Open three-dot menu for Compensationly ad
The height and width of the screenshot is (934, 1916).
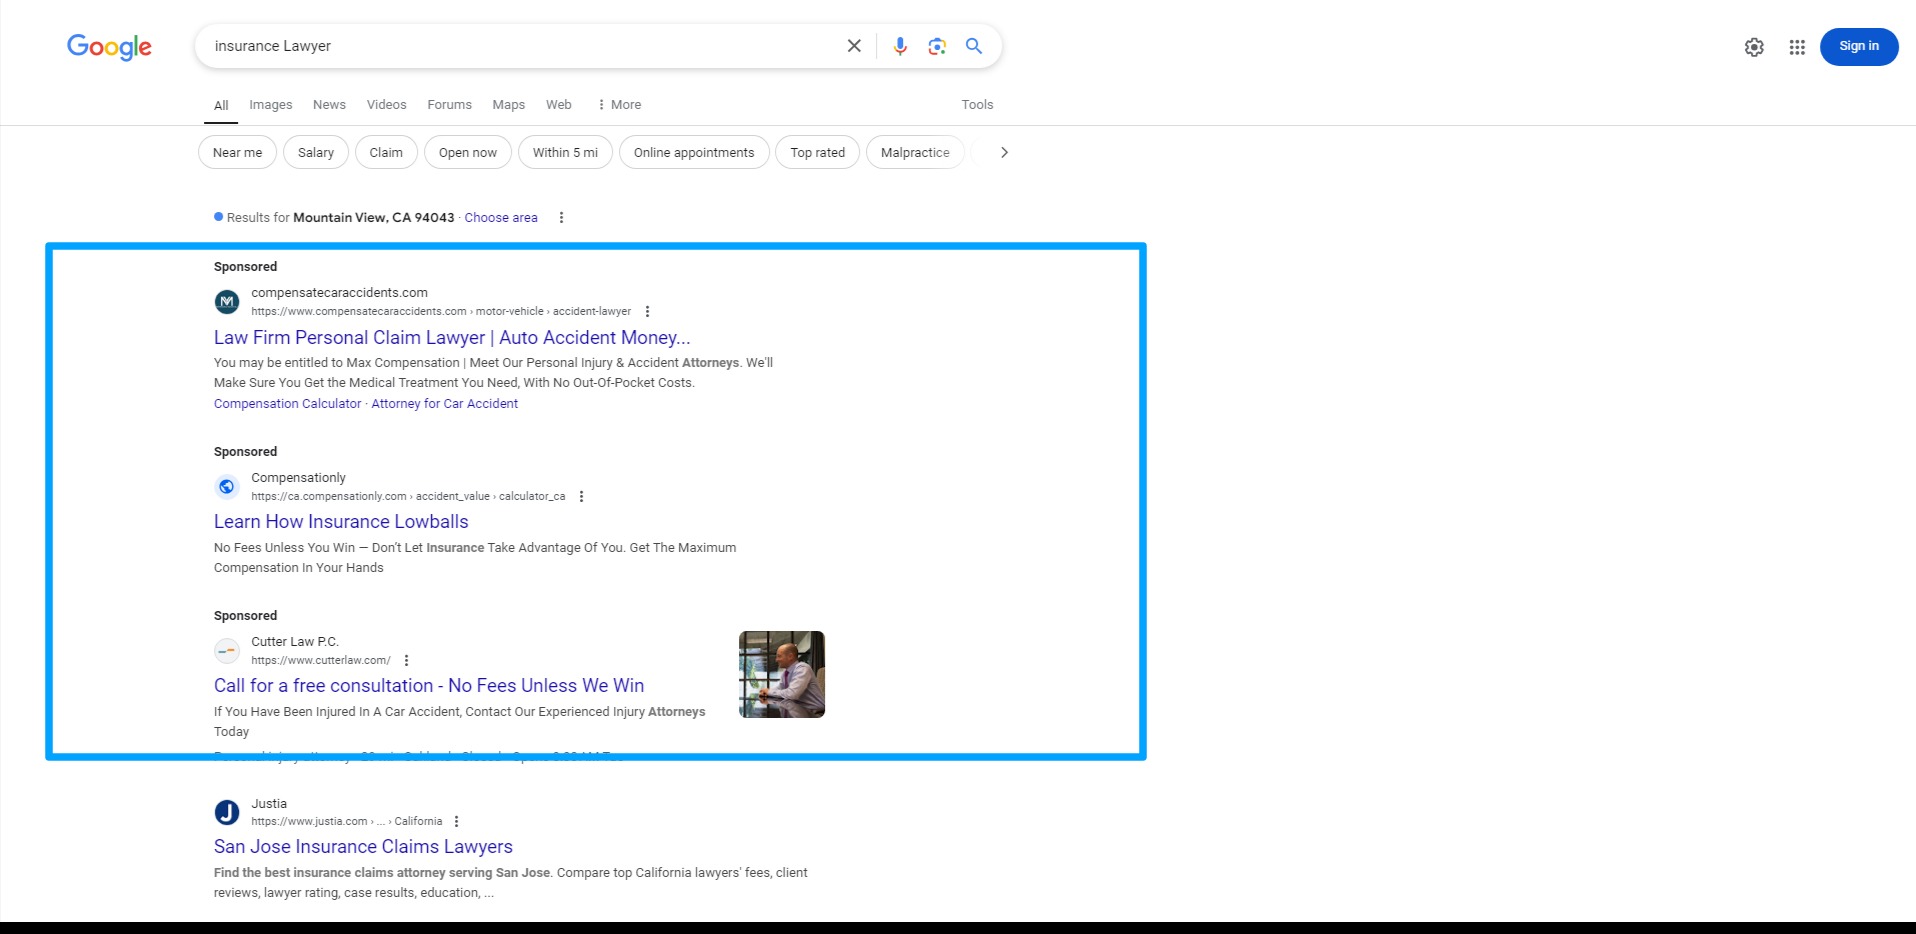coord(581,497)
